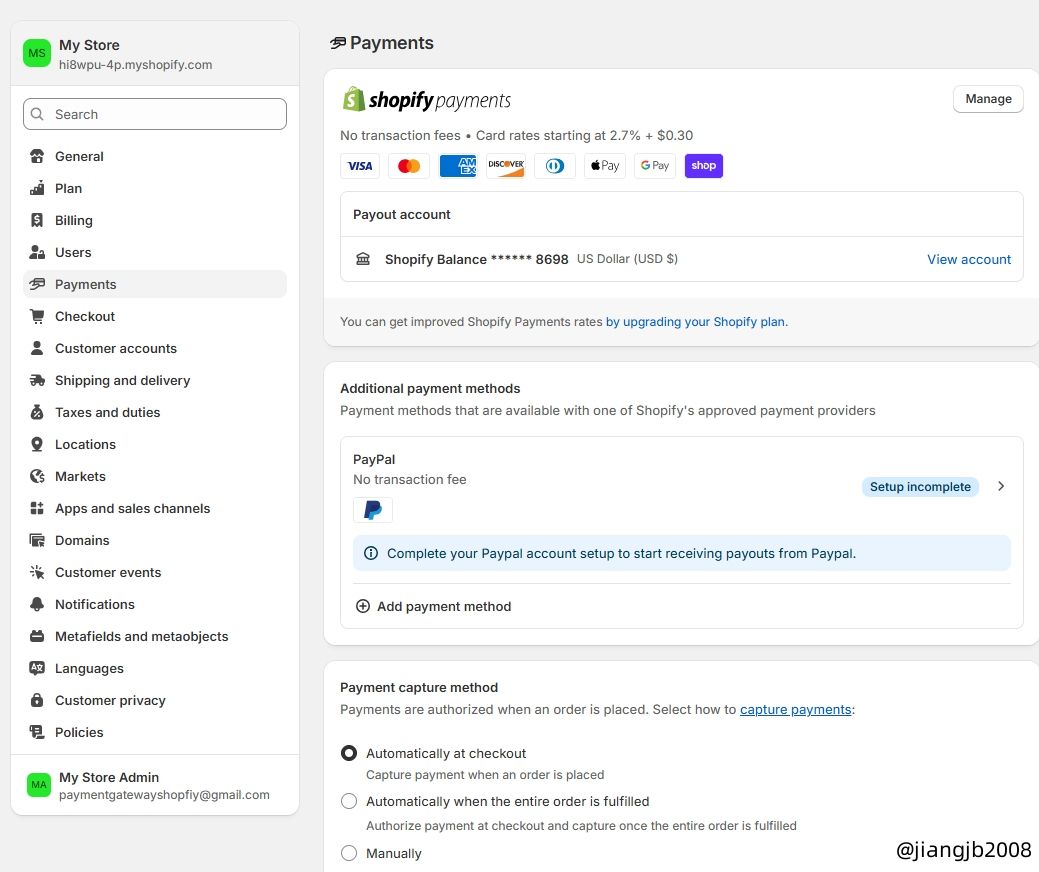
Task: Click the Visa card logo
Action: click(x=360, y=166)
